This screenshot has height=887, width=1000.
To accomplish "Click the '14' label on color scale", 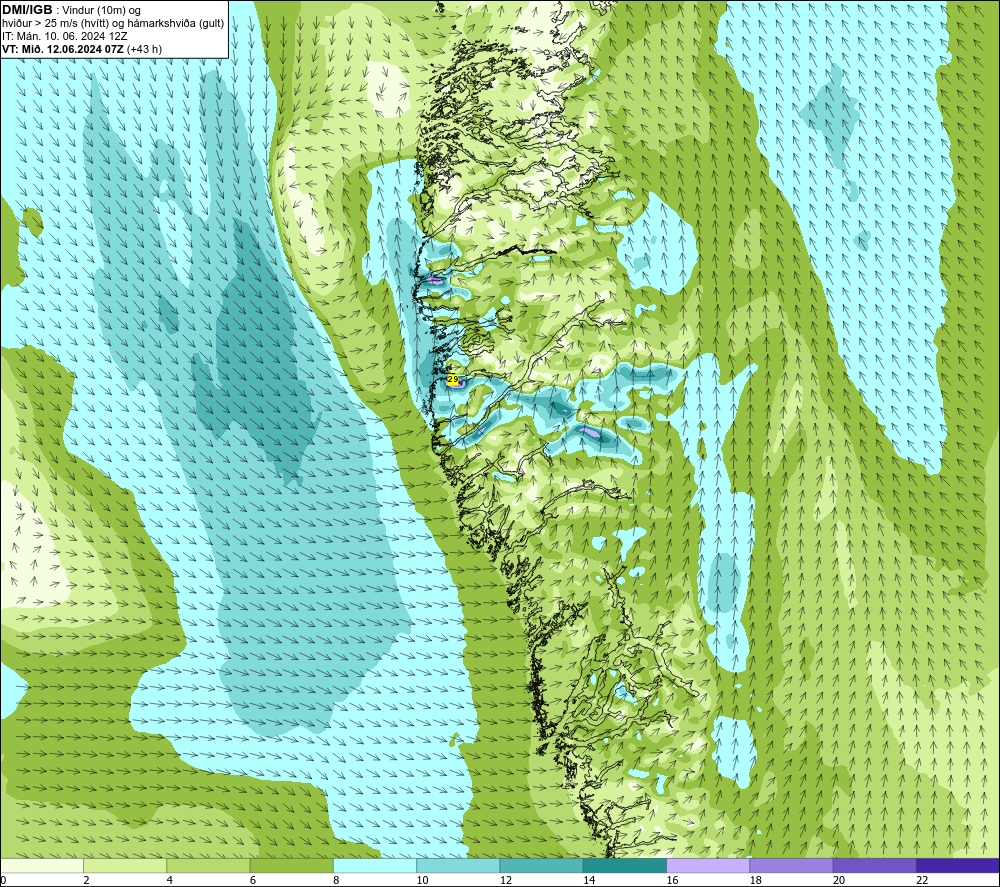I will coord(589,880).
